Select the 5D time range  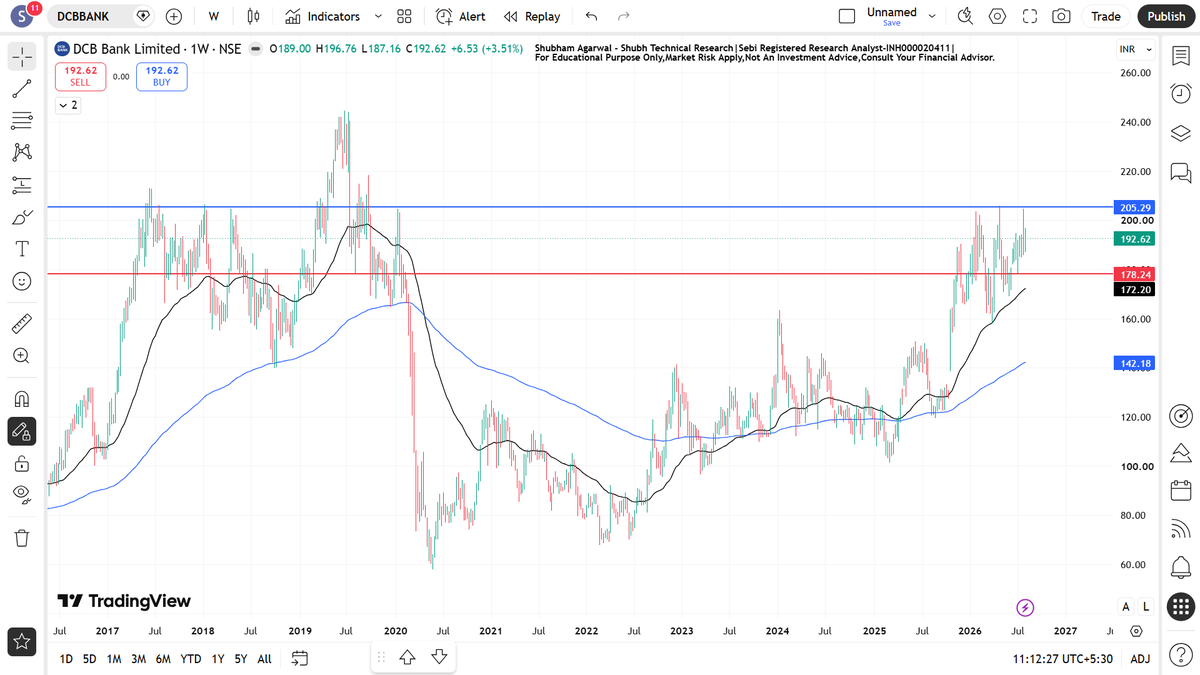90,658
